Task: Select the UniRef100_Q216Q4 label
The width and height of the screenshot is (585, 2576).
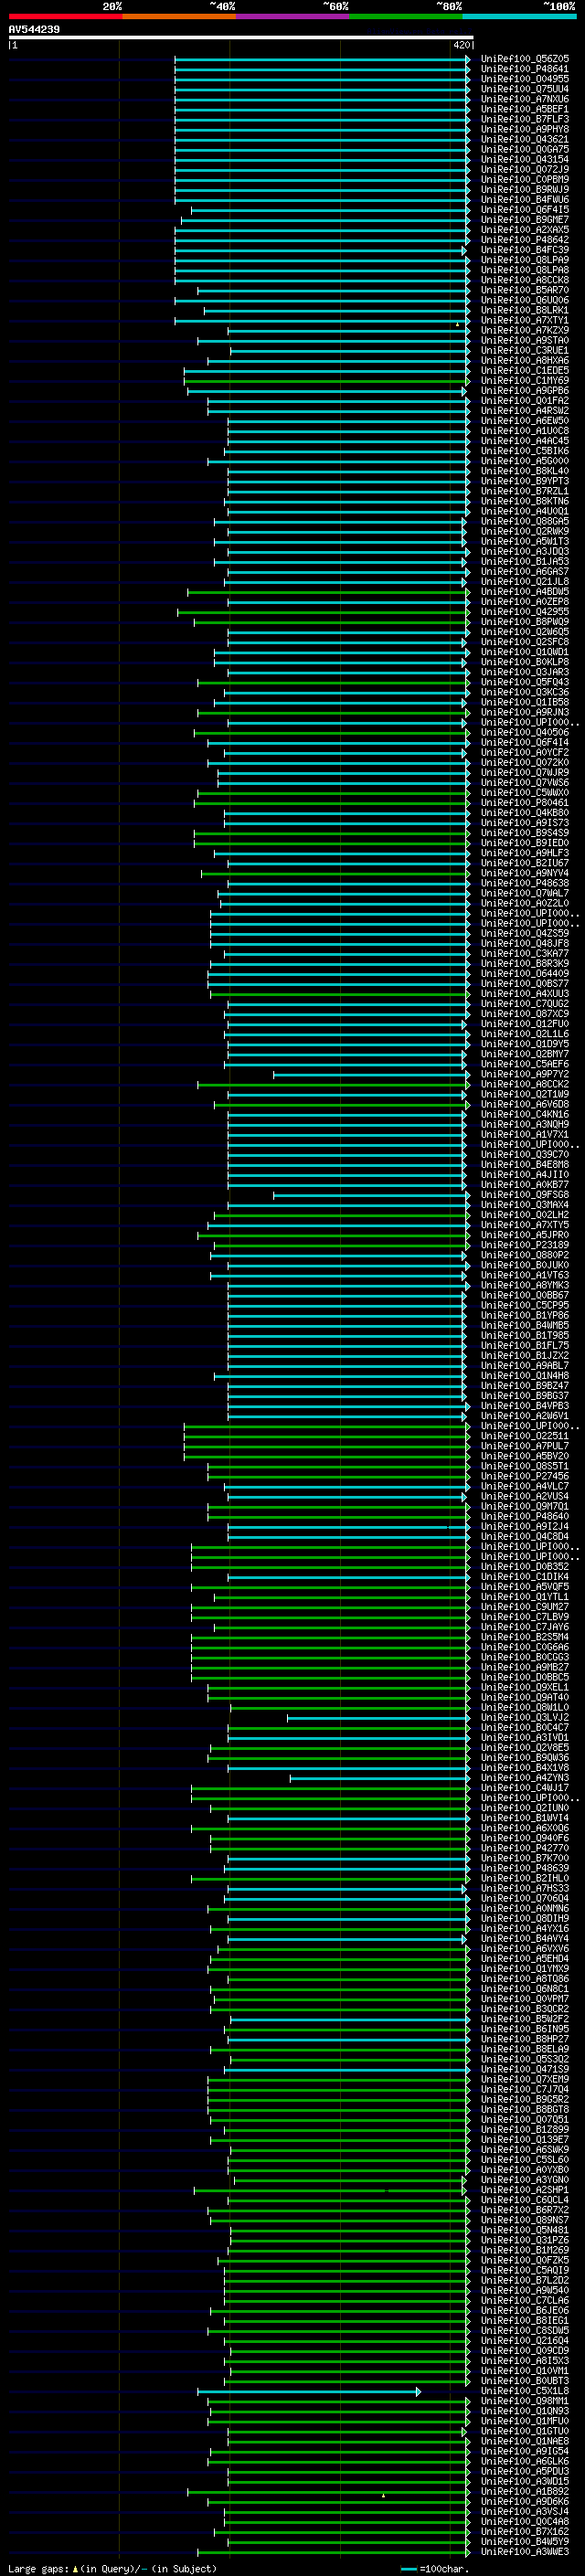Action: pos(524,2340)
